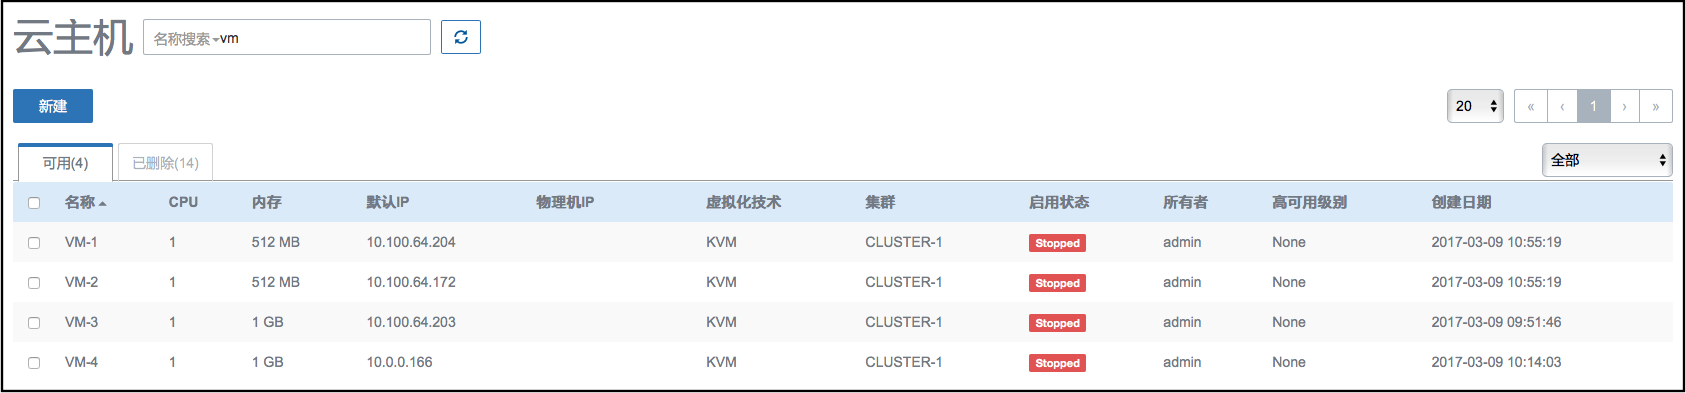The image size is (1686, 393).
Task: Sort by 名称 column sort arrow
Action: click(x=103, y=203)
